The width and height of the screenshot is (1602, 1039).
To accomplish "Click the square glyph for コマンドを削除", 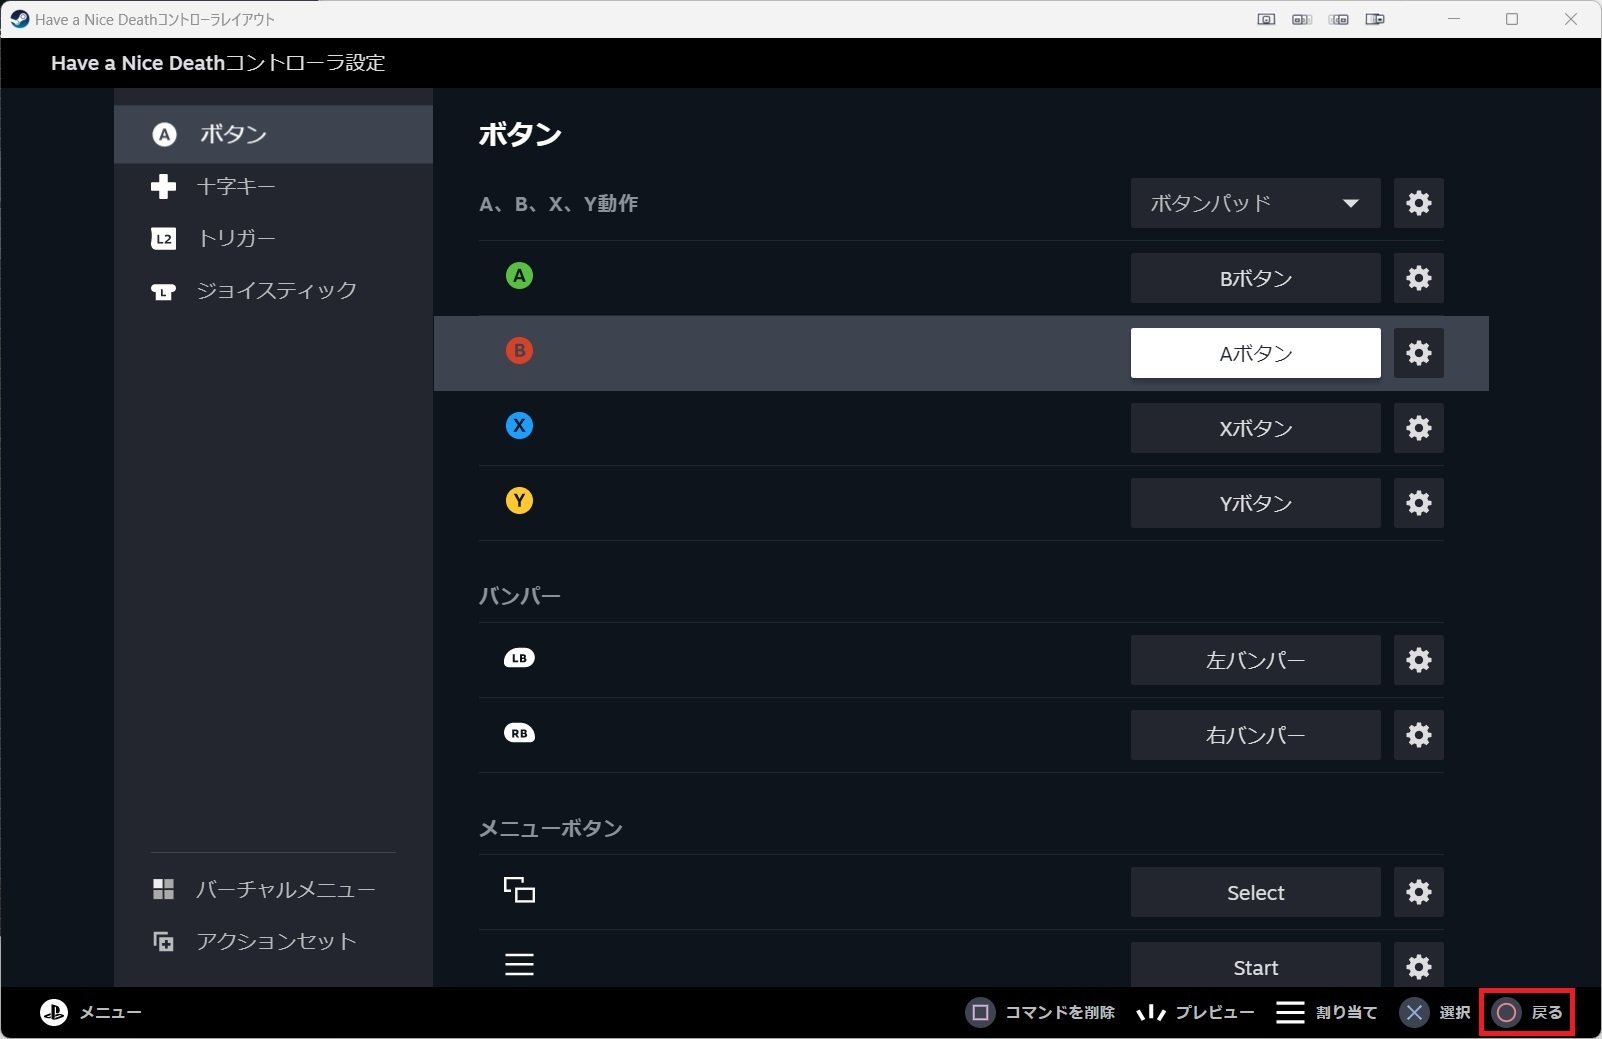I will point(980,1013).
